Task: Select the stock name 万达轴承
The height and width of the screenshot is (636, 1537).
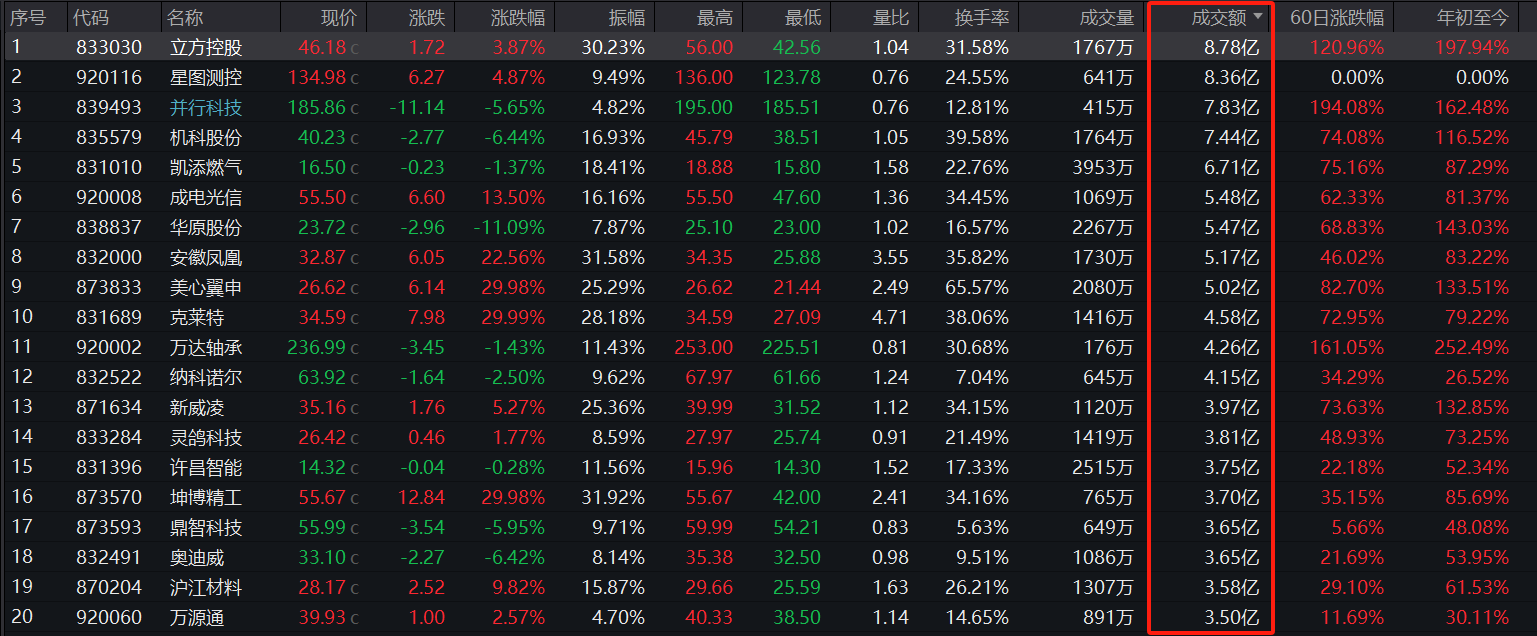Action: pyautogui.click(x=206, y=347)
